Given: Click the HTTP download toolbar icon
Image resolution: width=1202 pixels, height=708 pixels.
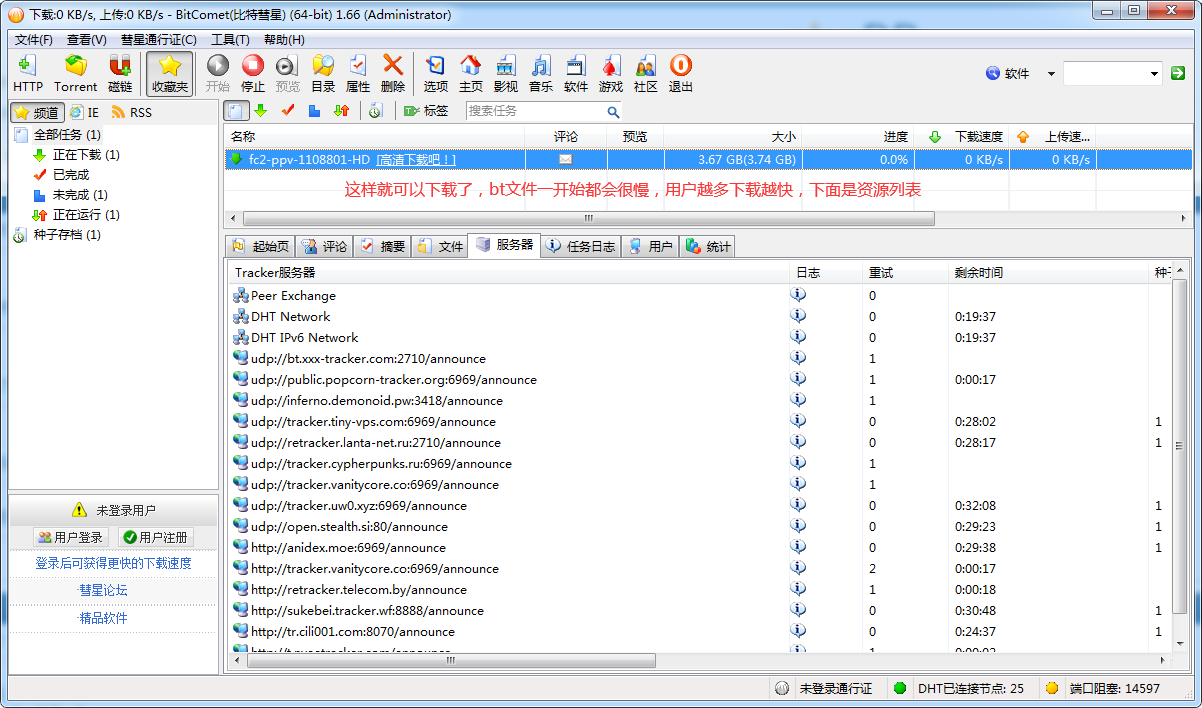Looking at the screenshot, I should (28, 73).
